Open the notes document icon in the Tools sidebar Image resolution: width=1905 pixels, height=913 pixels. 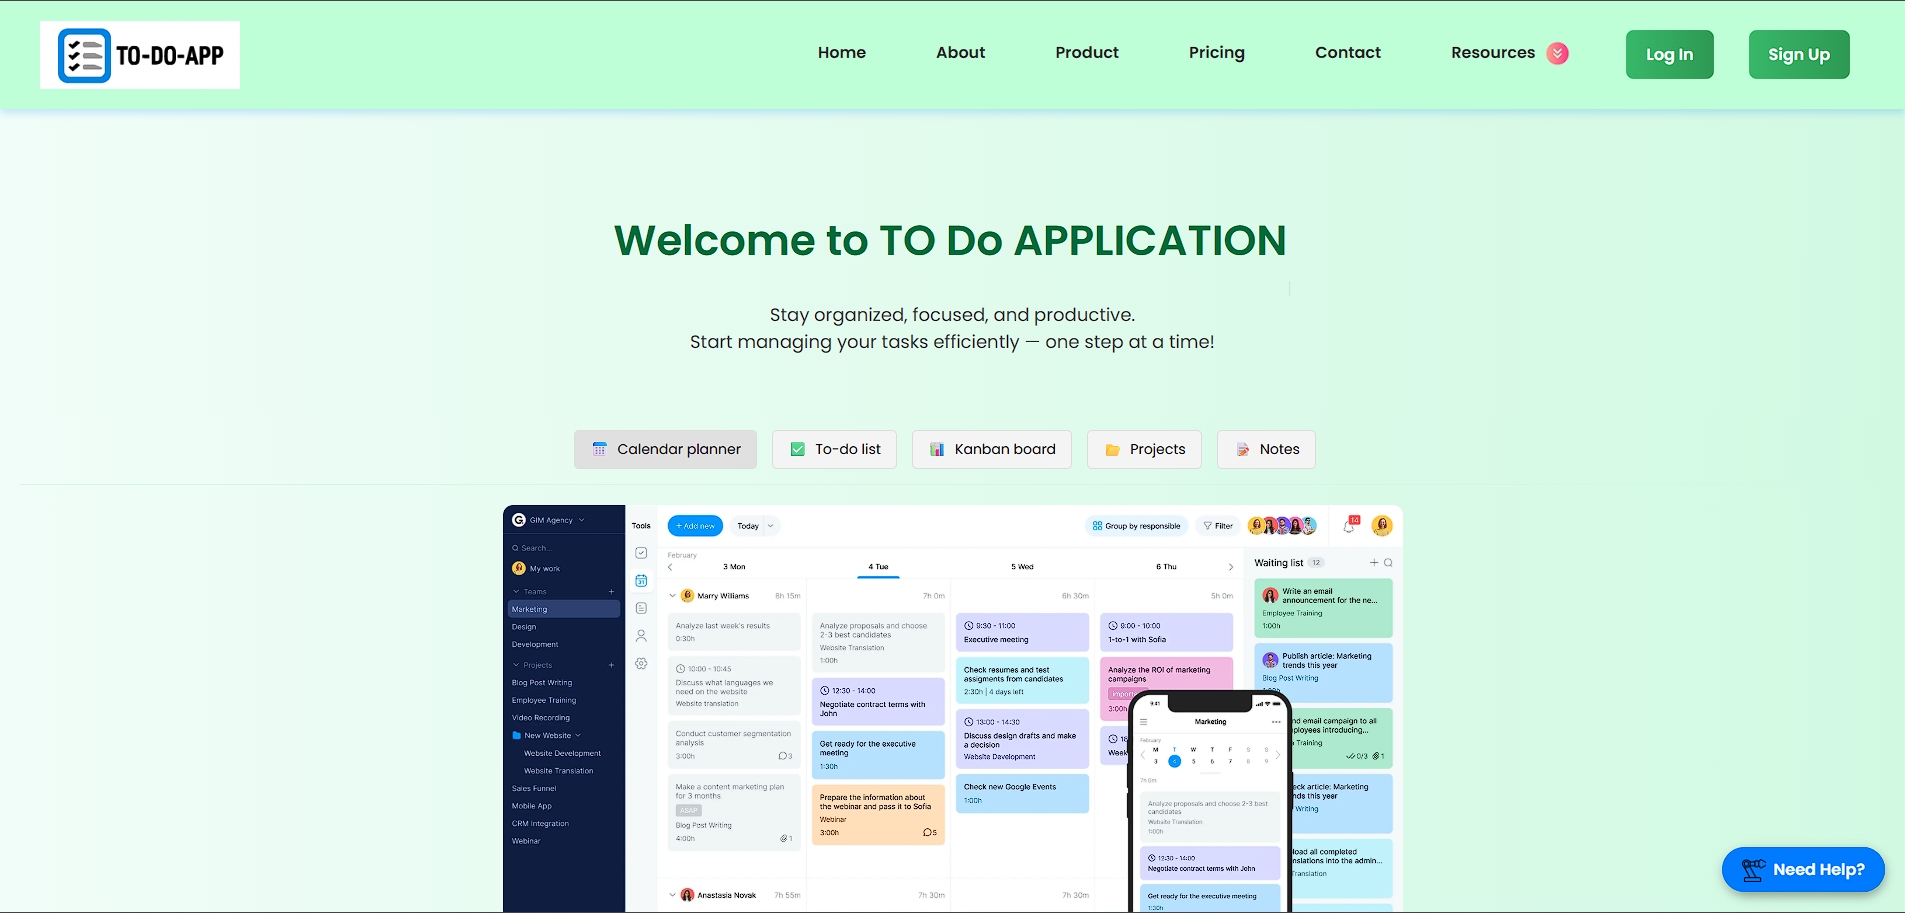(641, 607)
